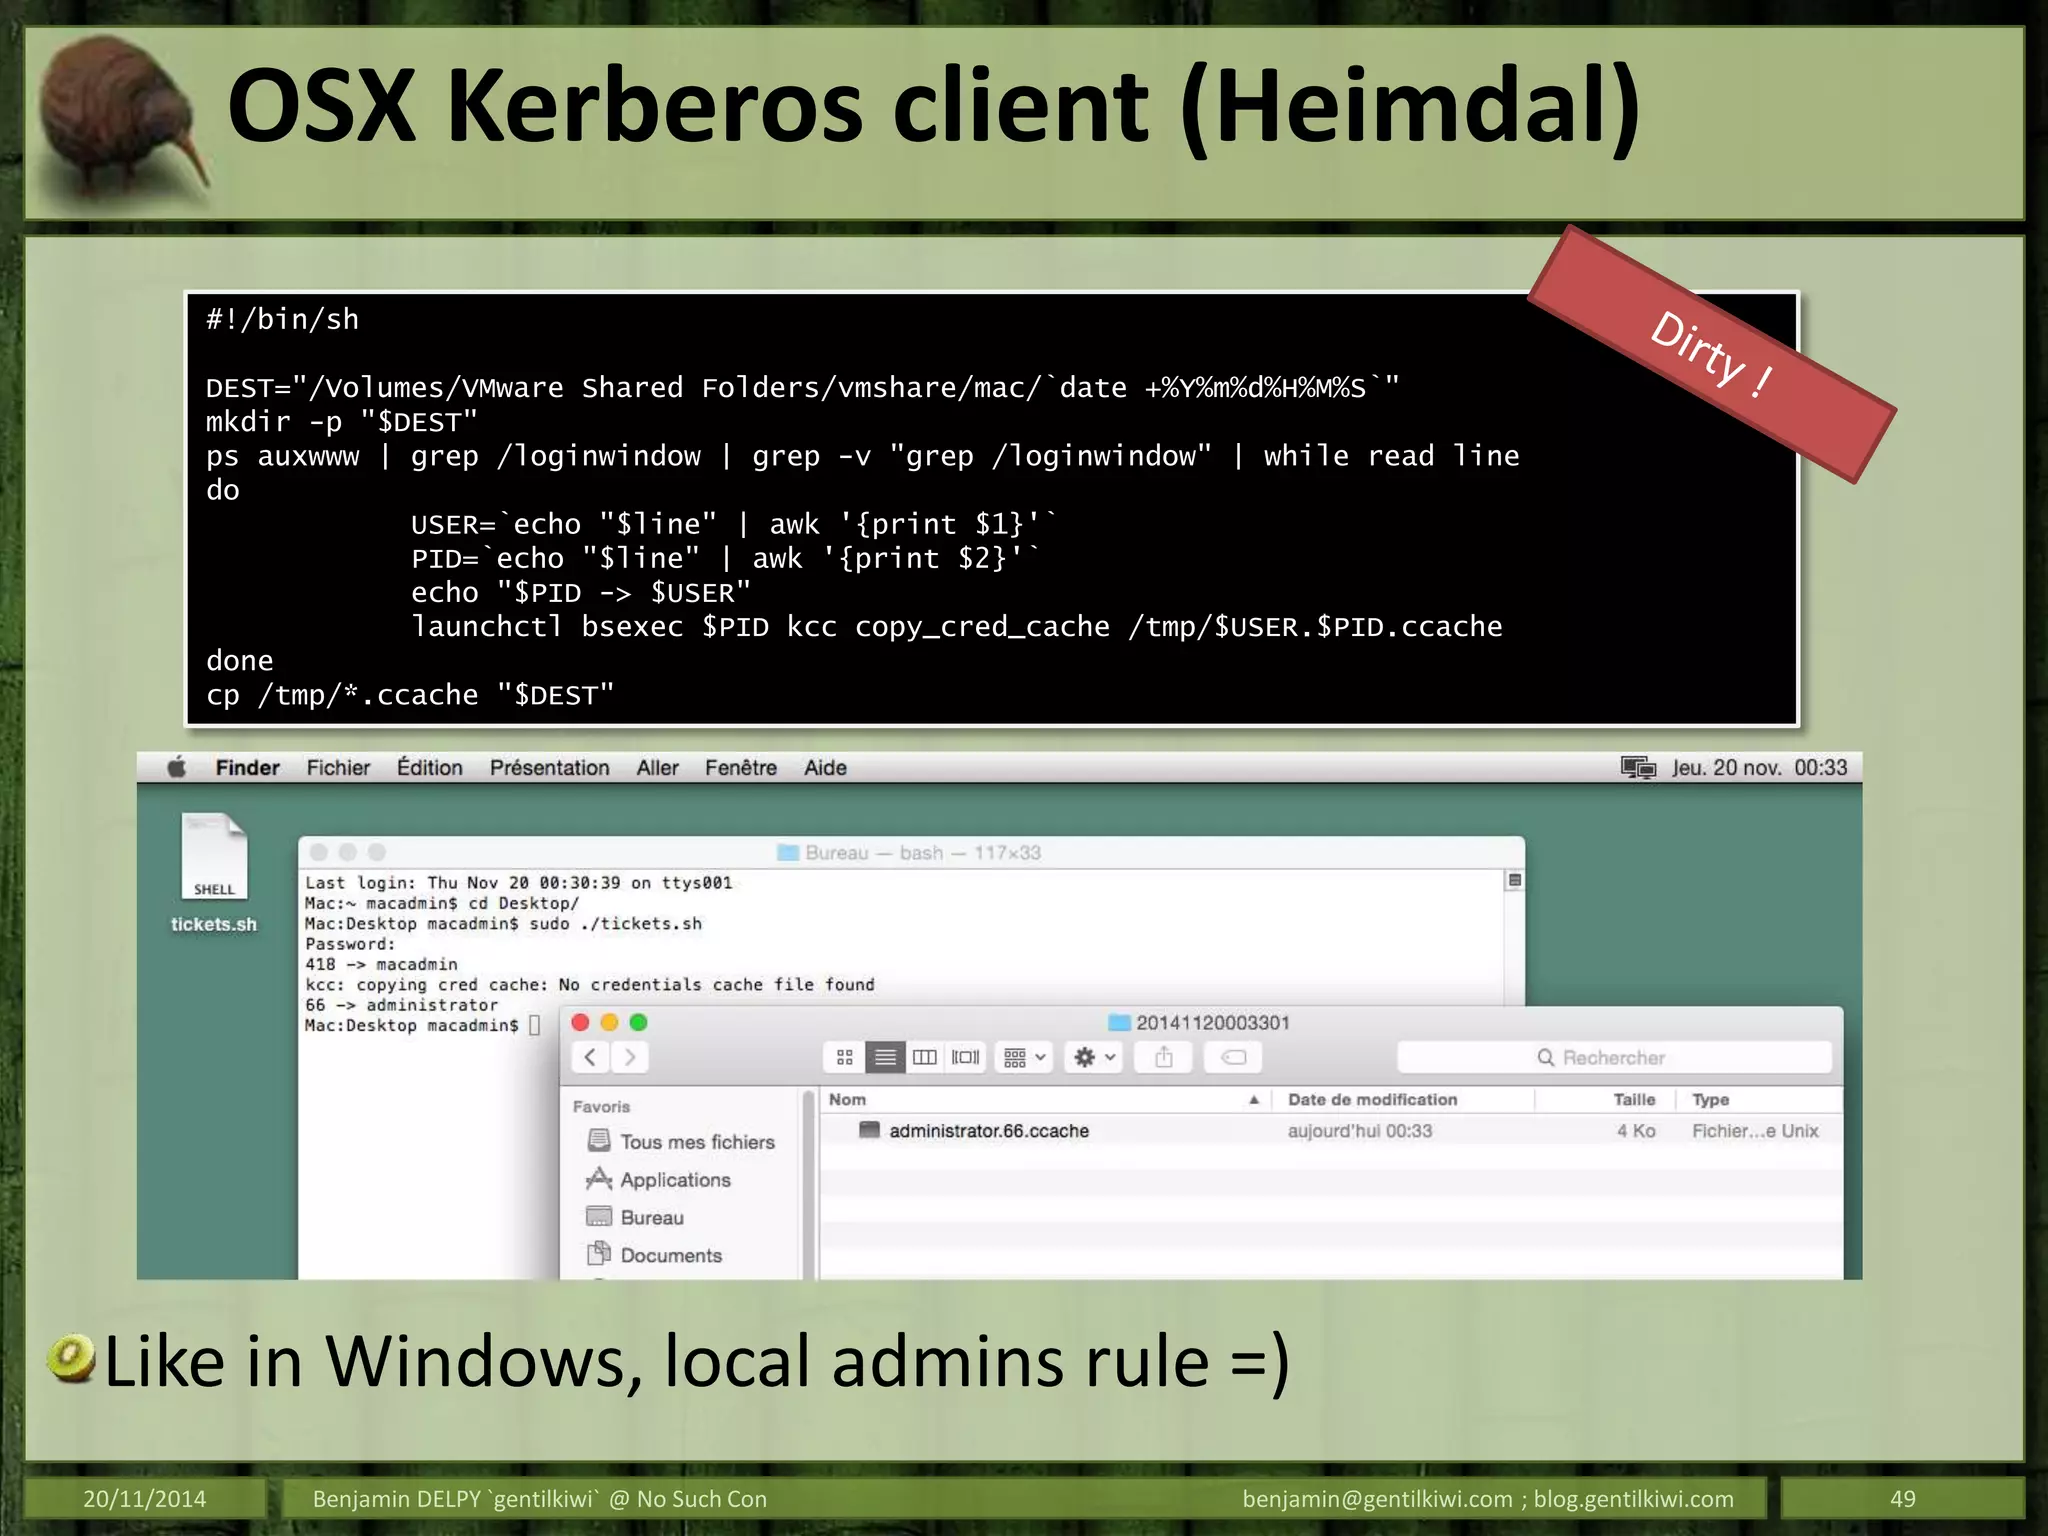Click the aujourd'hui 00:33 date cell
This screenshot has height=1536, width=2048.
coord(1360,1130)
